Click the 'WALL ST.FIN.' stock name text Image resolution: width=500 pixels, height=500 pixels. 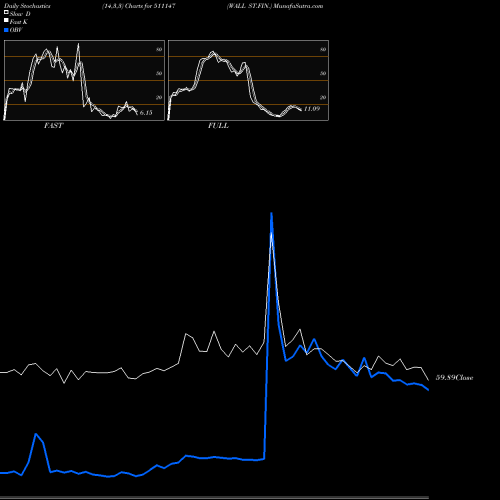click(x=249, y=6)
